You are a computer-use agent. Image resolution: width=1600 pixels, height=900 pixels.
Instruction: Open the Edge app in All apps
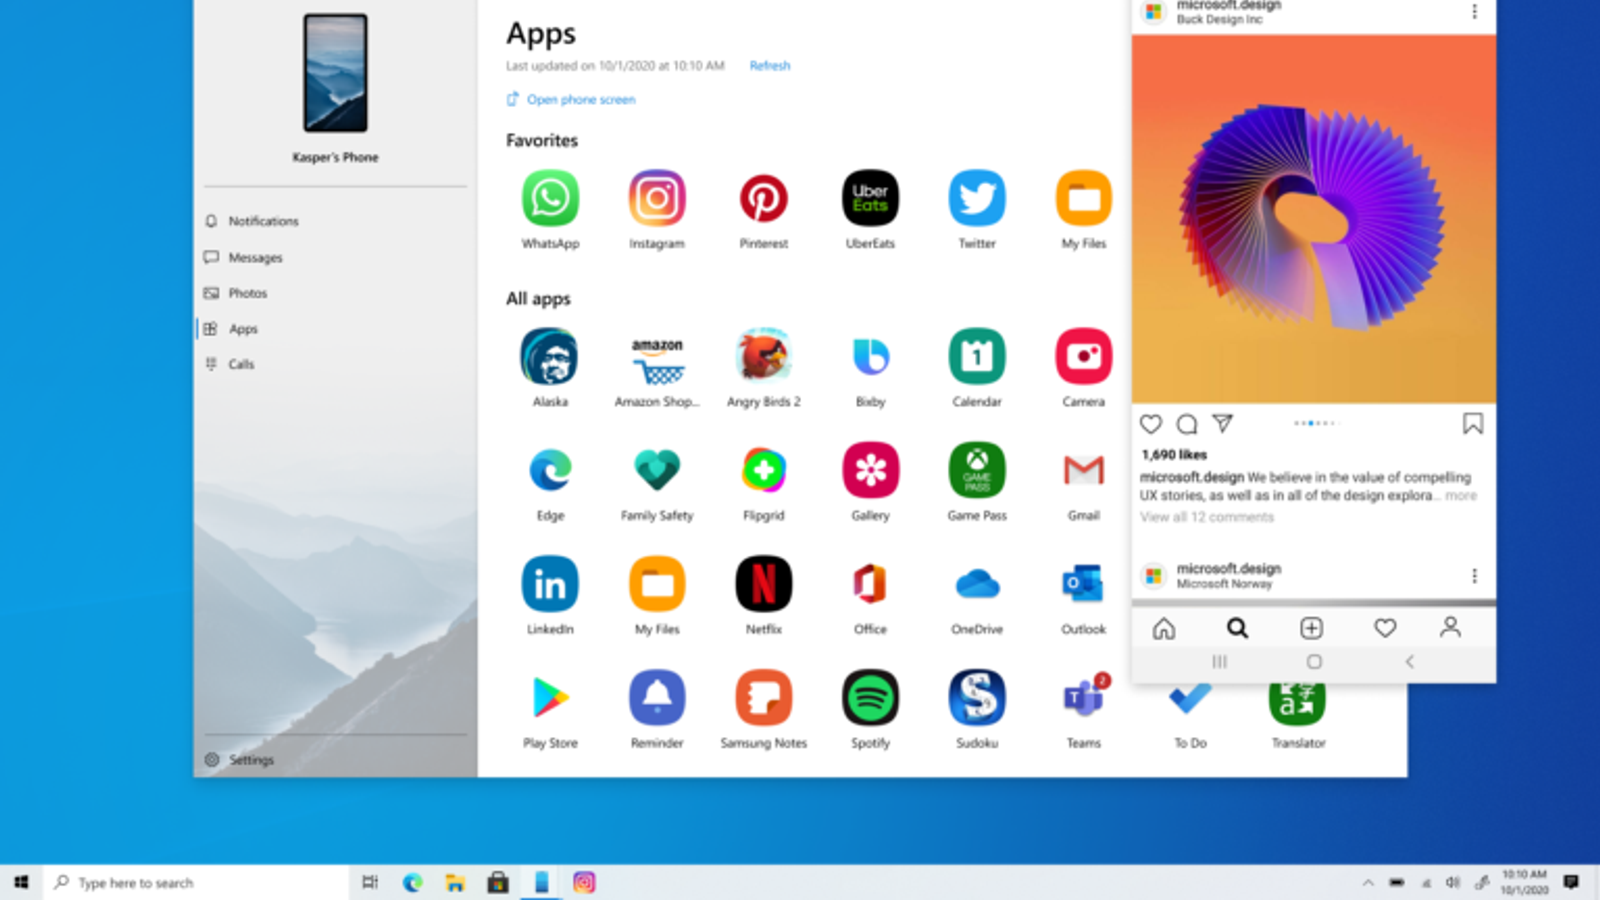[550, 470]
